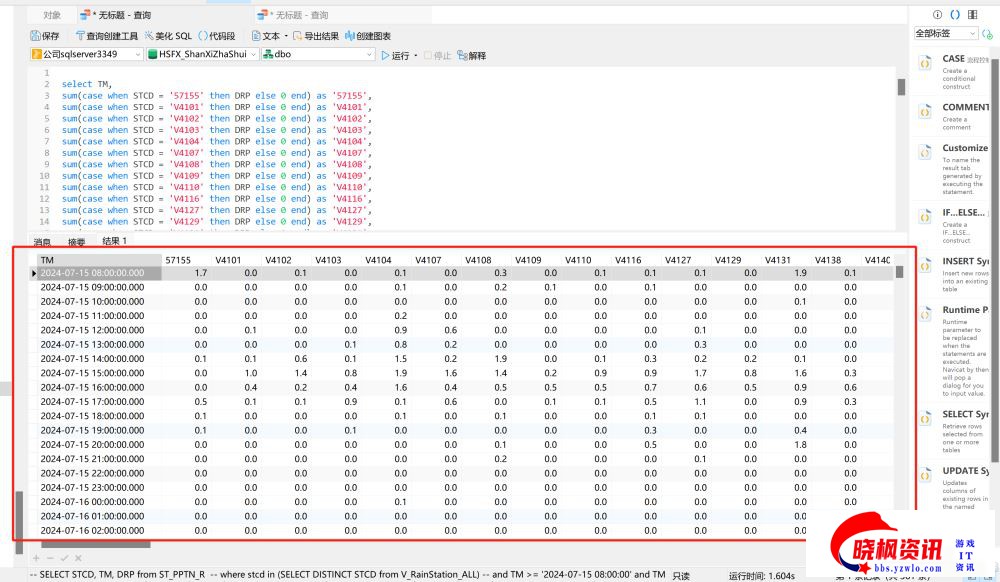This screenshot has width=1000, height=582.
Task: Click the COMMENT snippet title
Action: (966, 107)
